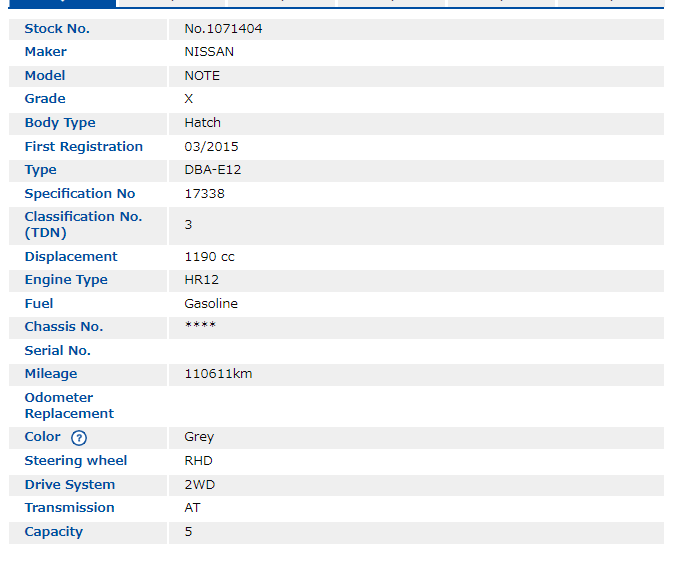Viewport: 692px width, 565px height.
Task: Select the RHD steering wheel value
Action: (x=198, y=461)
